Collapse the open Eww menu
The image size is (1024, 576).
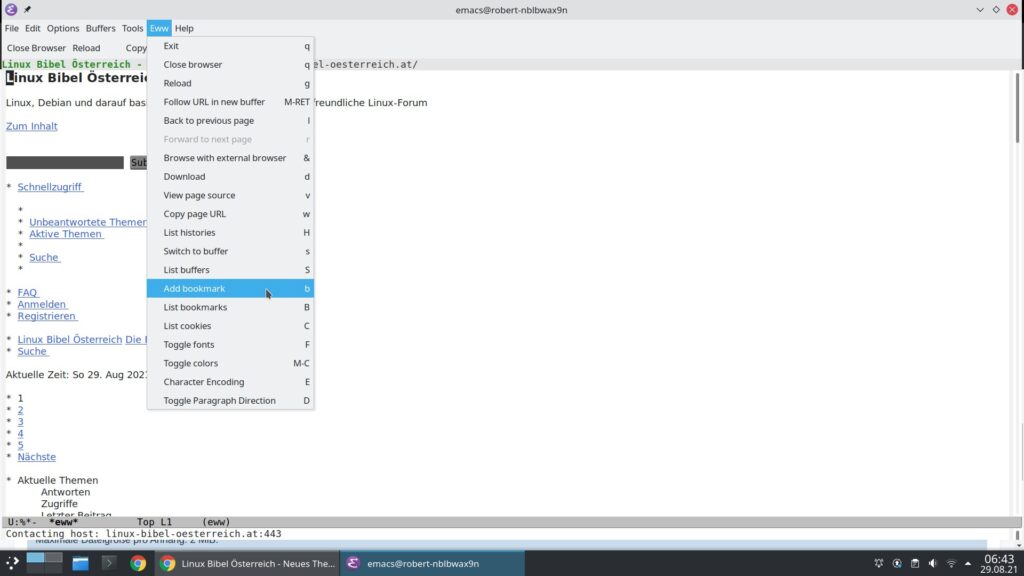[x=159, y=28]
